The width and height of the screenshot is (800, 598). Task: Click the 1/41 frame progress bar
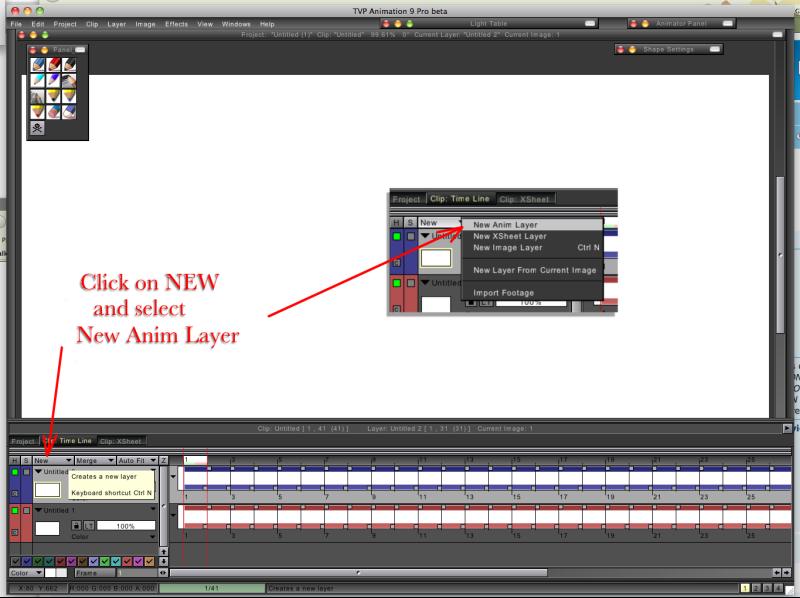click(212, 588)
